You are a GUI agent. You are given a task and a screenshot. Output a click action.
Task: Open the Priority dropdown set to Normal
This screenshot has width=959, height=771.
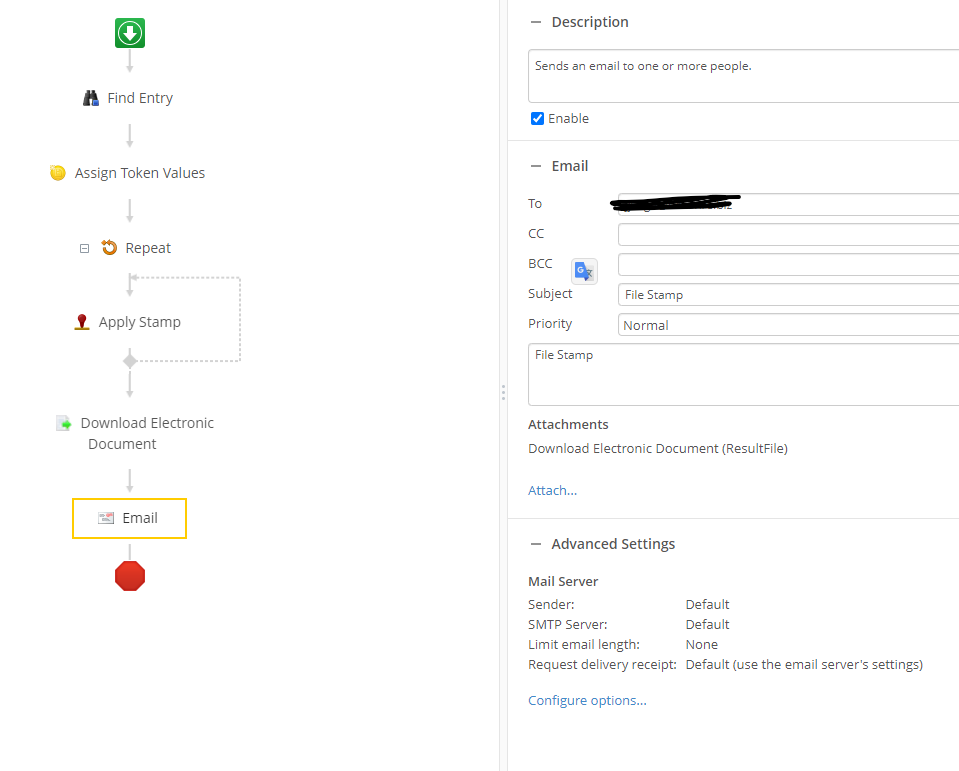(788, 325)
